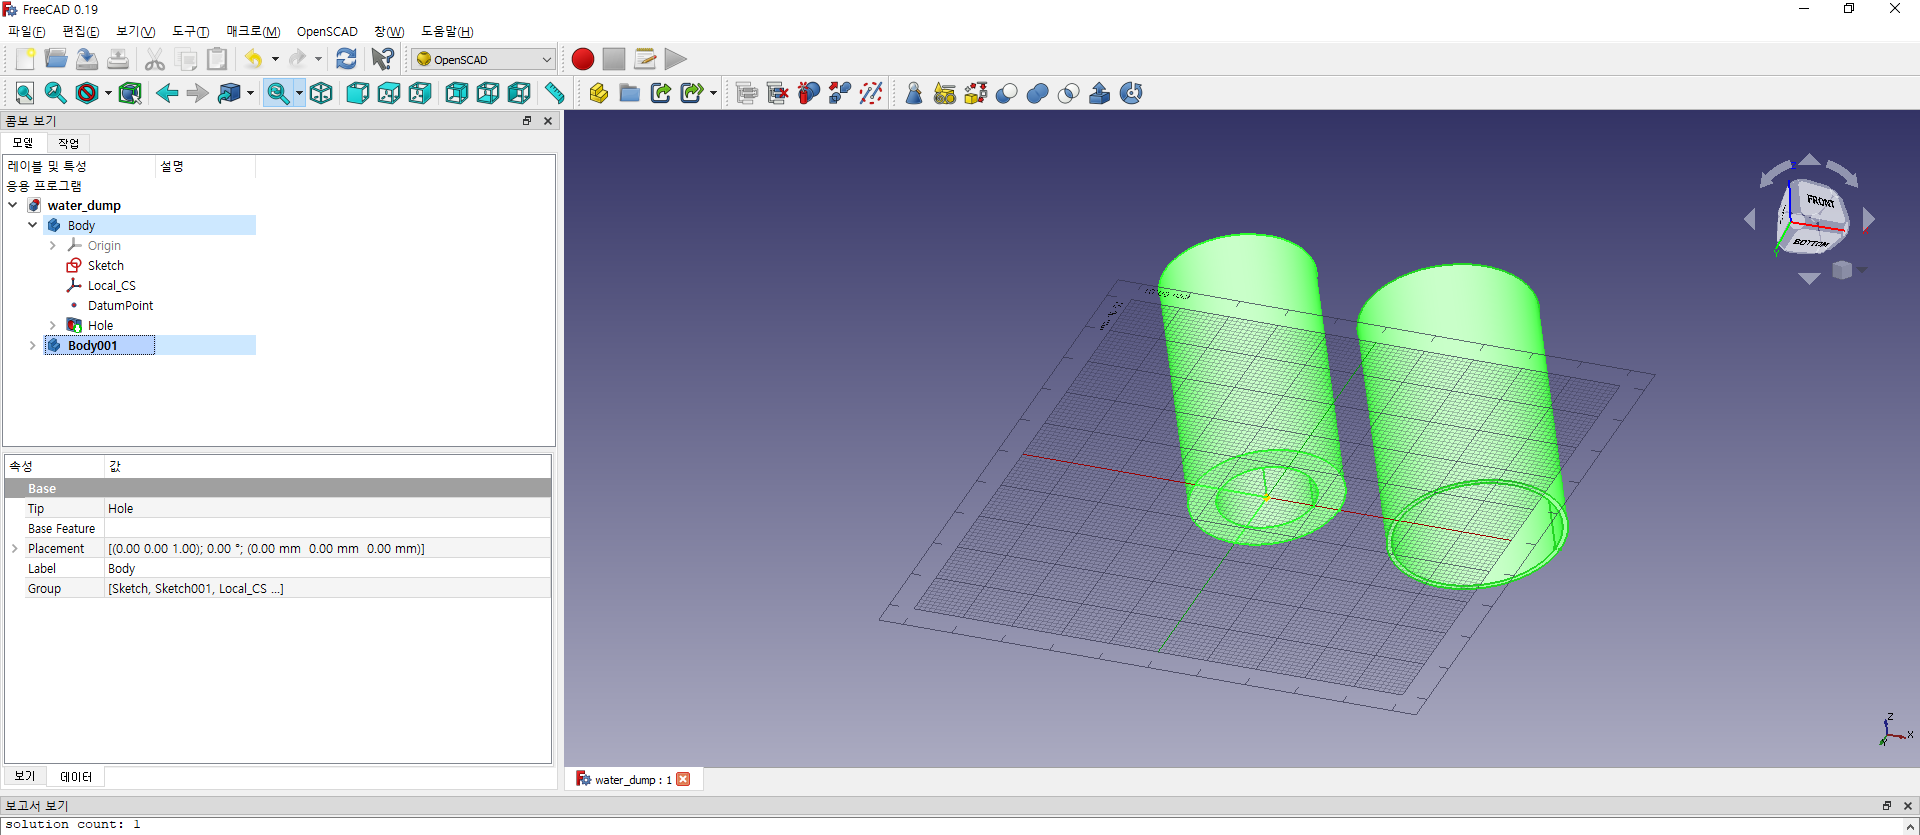Screen dimensions: 1920x835
Task: Open the 매크로(M) menu
Action: 253,32
